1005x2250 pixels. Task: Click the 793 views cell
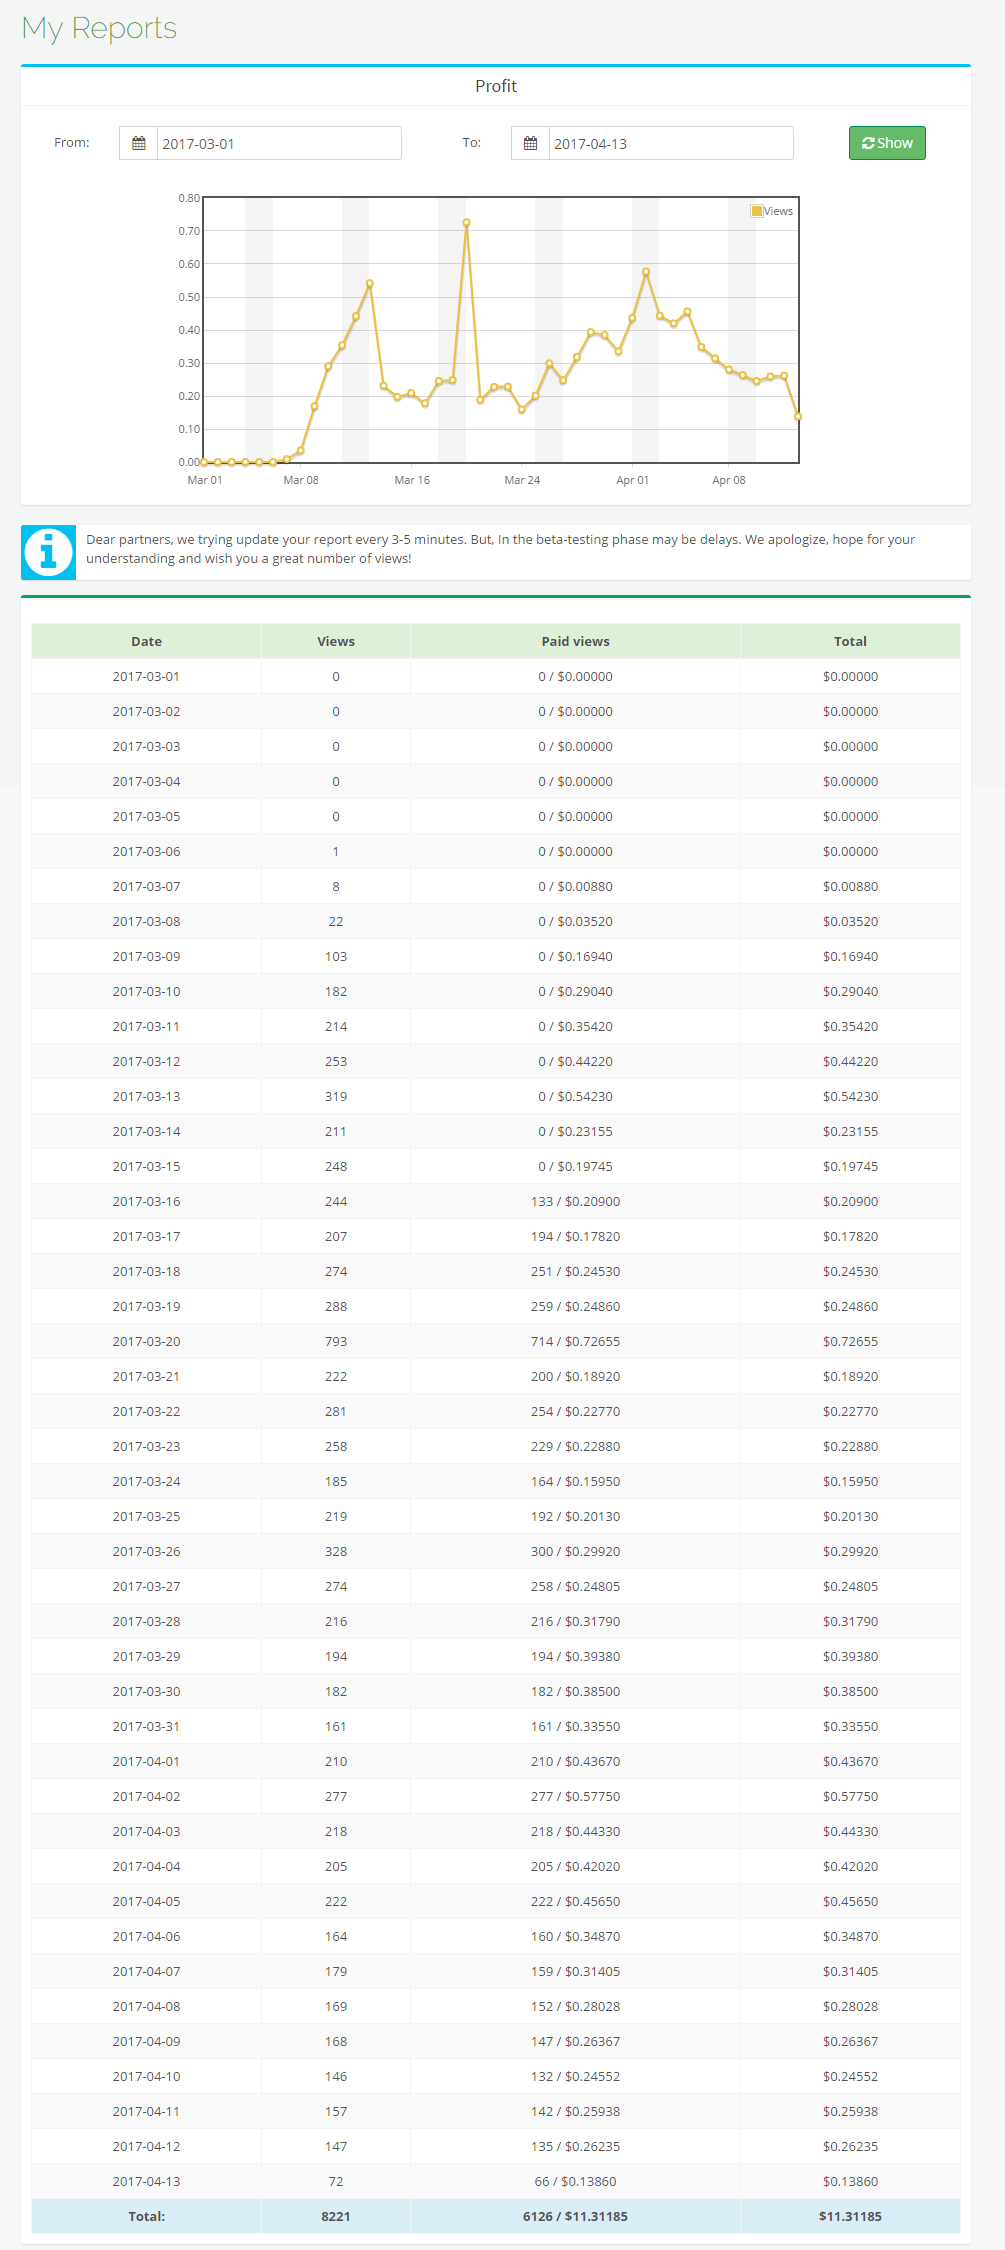tap(336, 1341)
